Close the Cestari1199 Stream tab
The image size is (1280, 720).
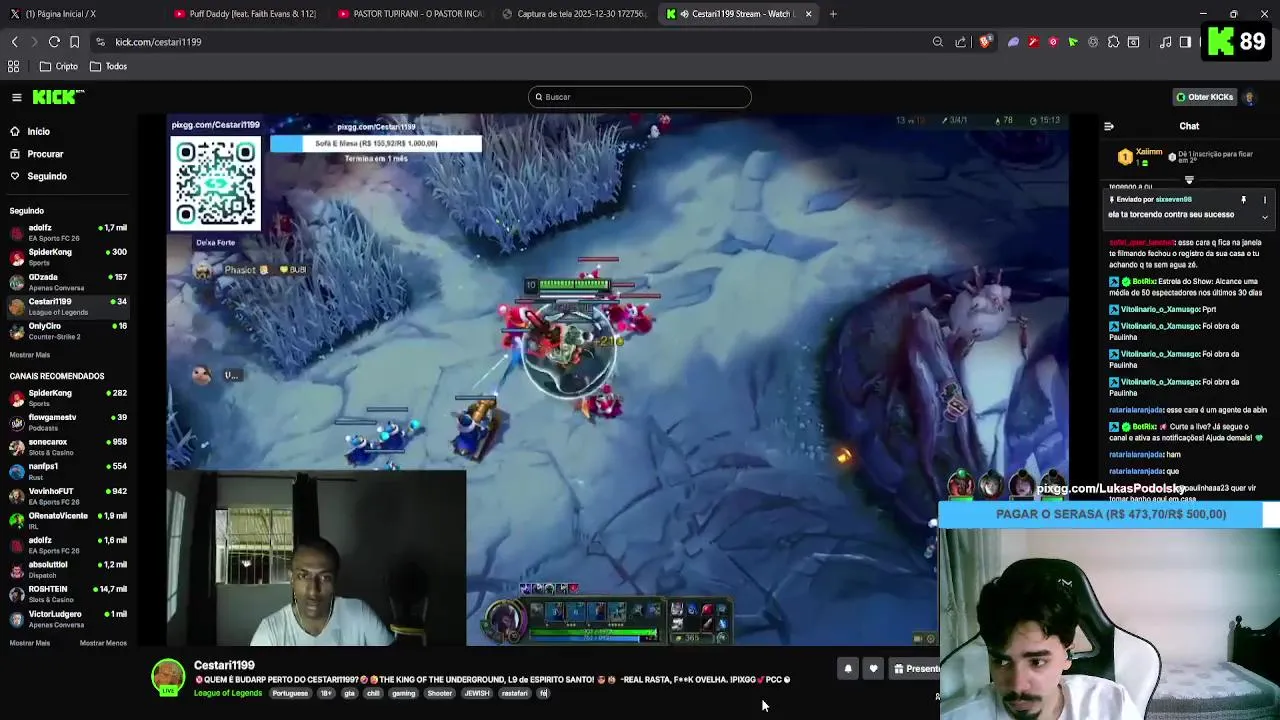[808, 14]
